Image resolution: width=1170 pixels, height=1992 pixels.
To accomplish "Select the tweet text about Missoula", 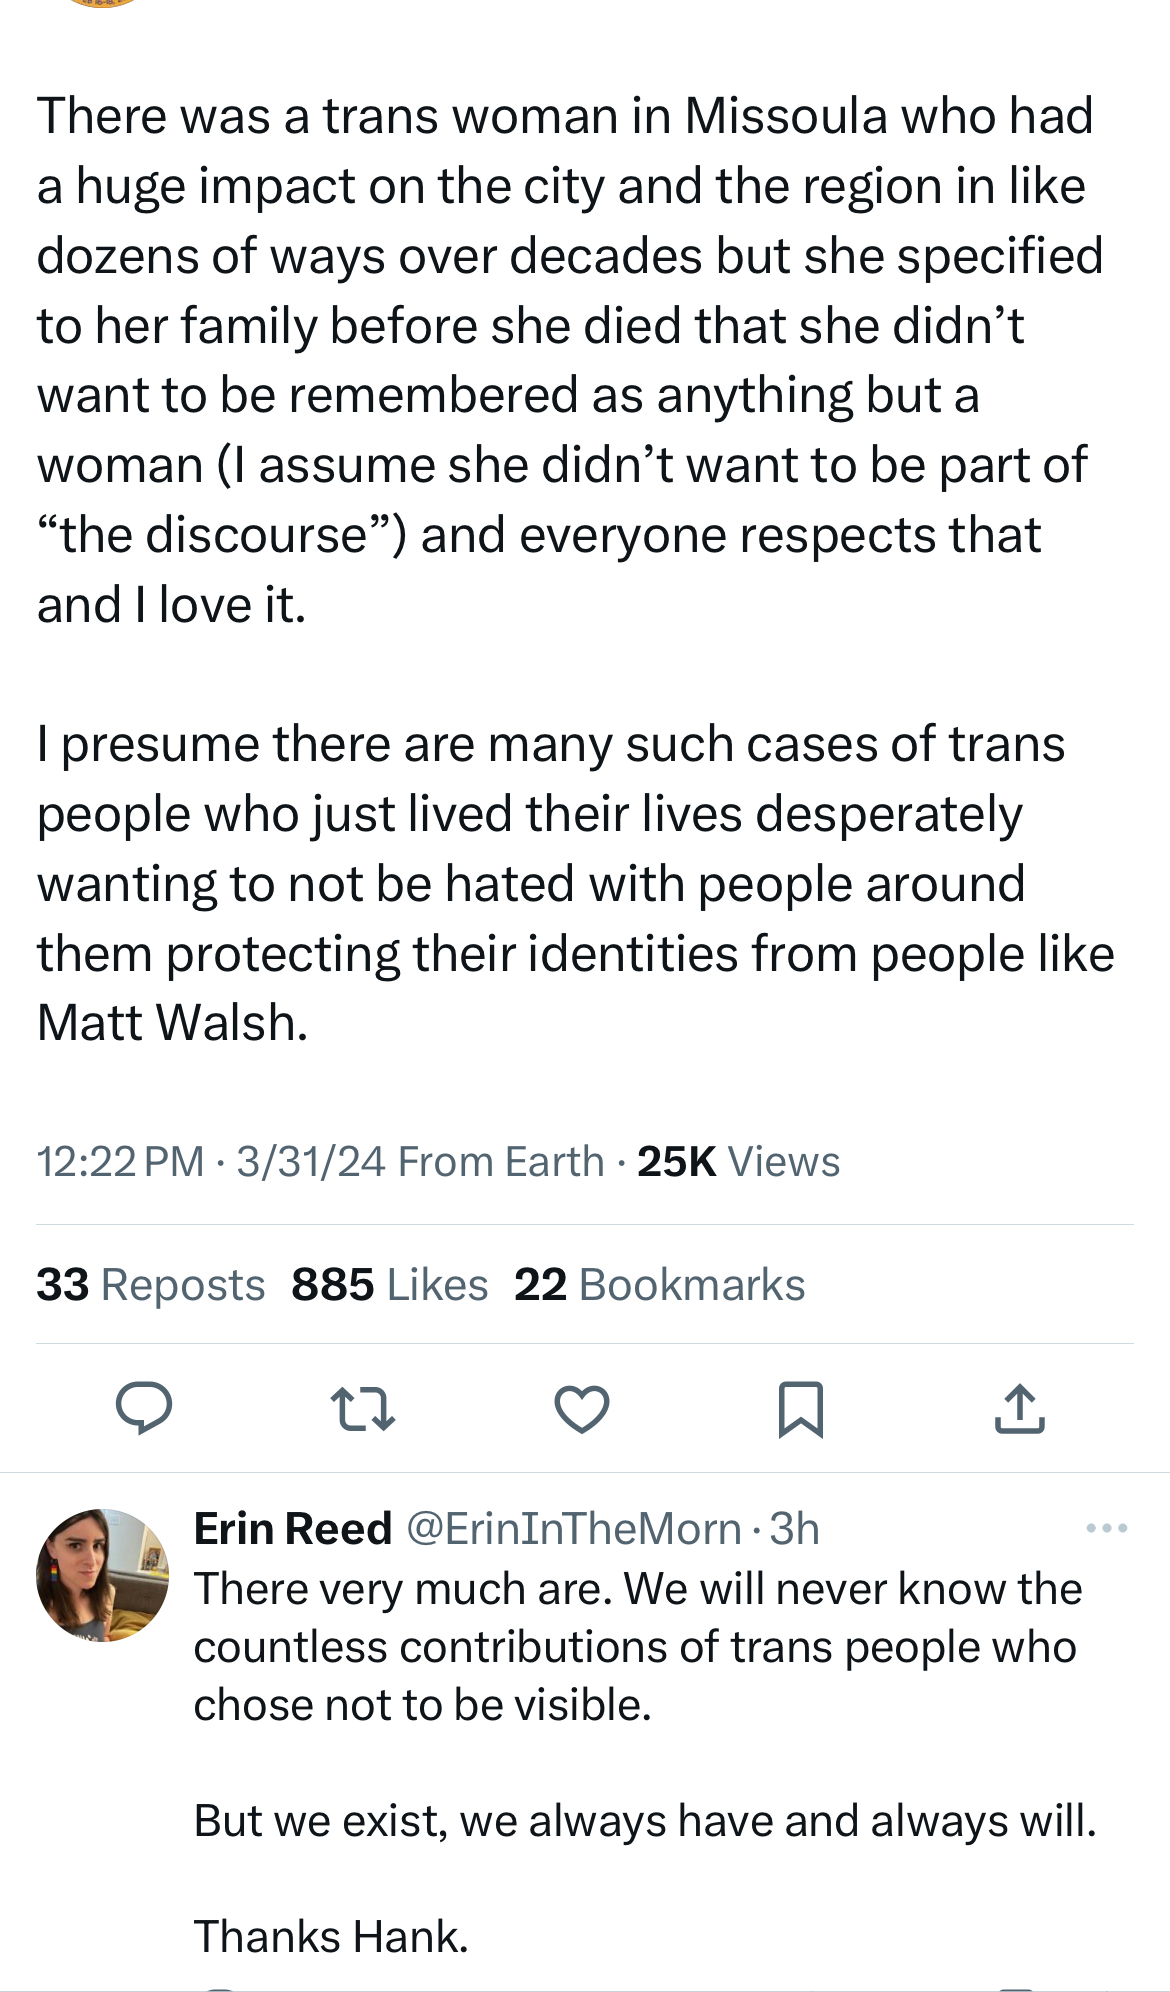I will [x=570, y=360].
